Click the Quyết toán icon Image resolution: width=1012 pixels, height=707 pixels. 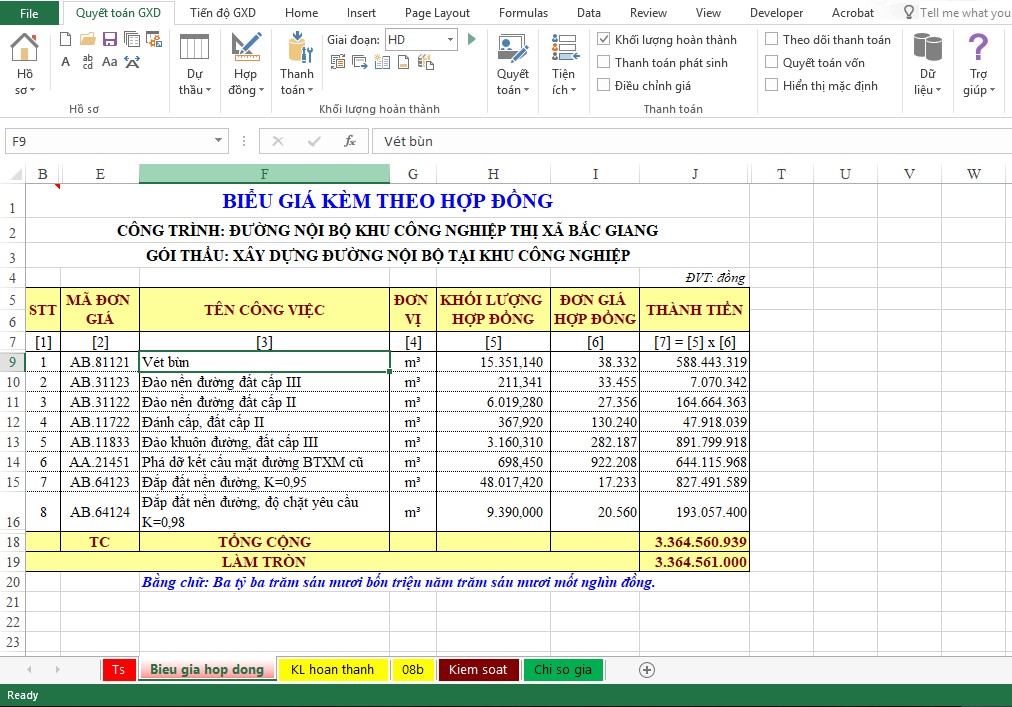[513, 50]
